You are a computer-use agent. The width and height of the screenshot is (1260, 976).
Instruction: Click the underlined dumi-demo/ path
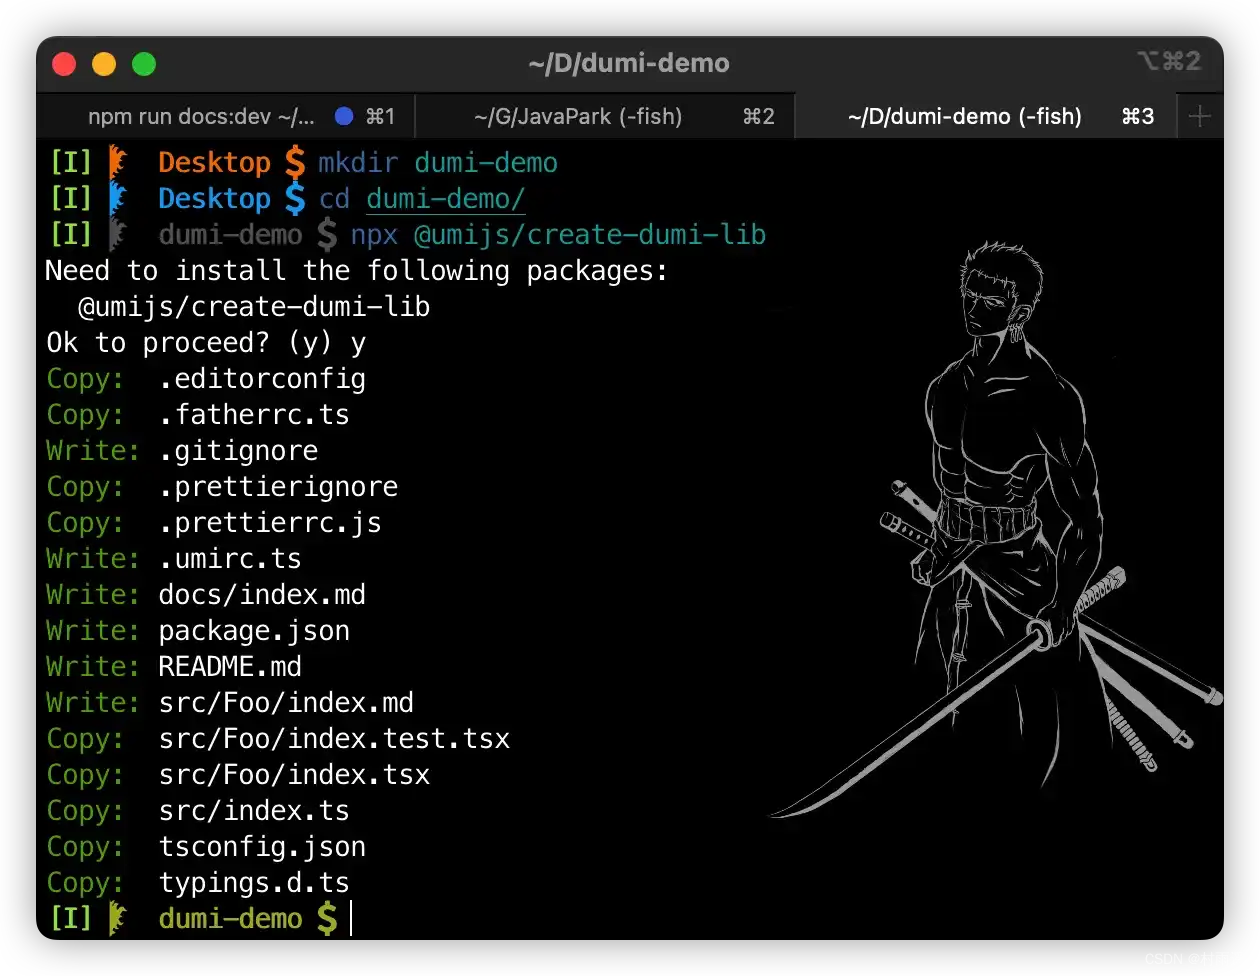pos(445,199)
